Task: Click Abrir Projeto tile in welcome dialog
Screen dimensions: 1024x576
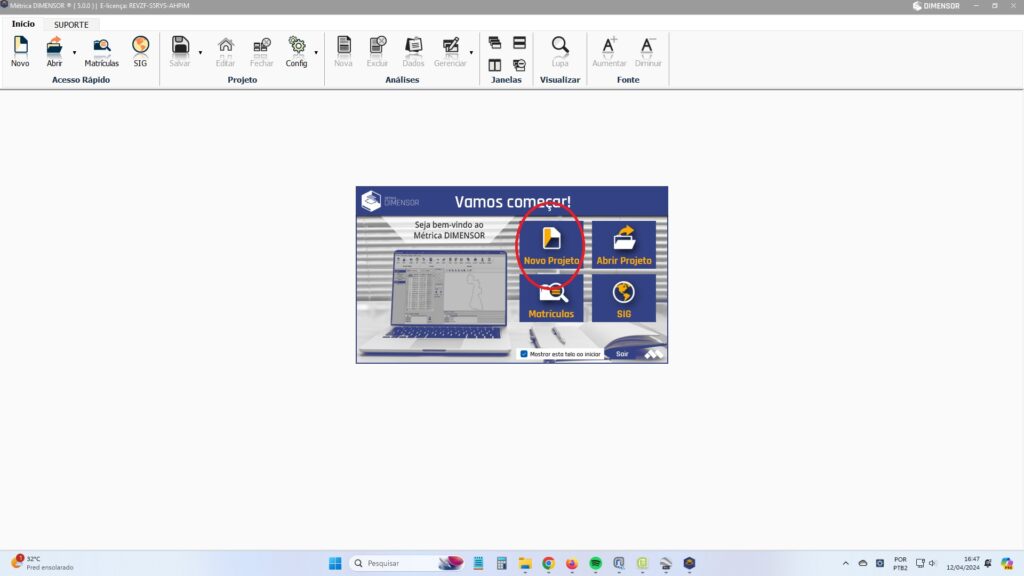Action: coord(624,244)
